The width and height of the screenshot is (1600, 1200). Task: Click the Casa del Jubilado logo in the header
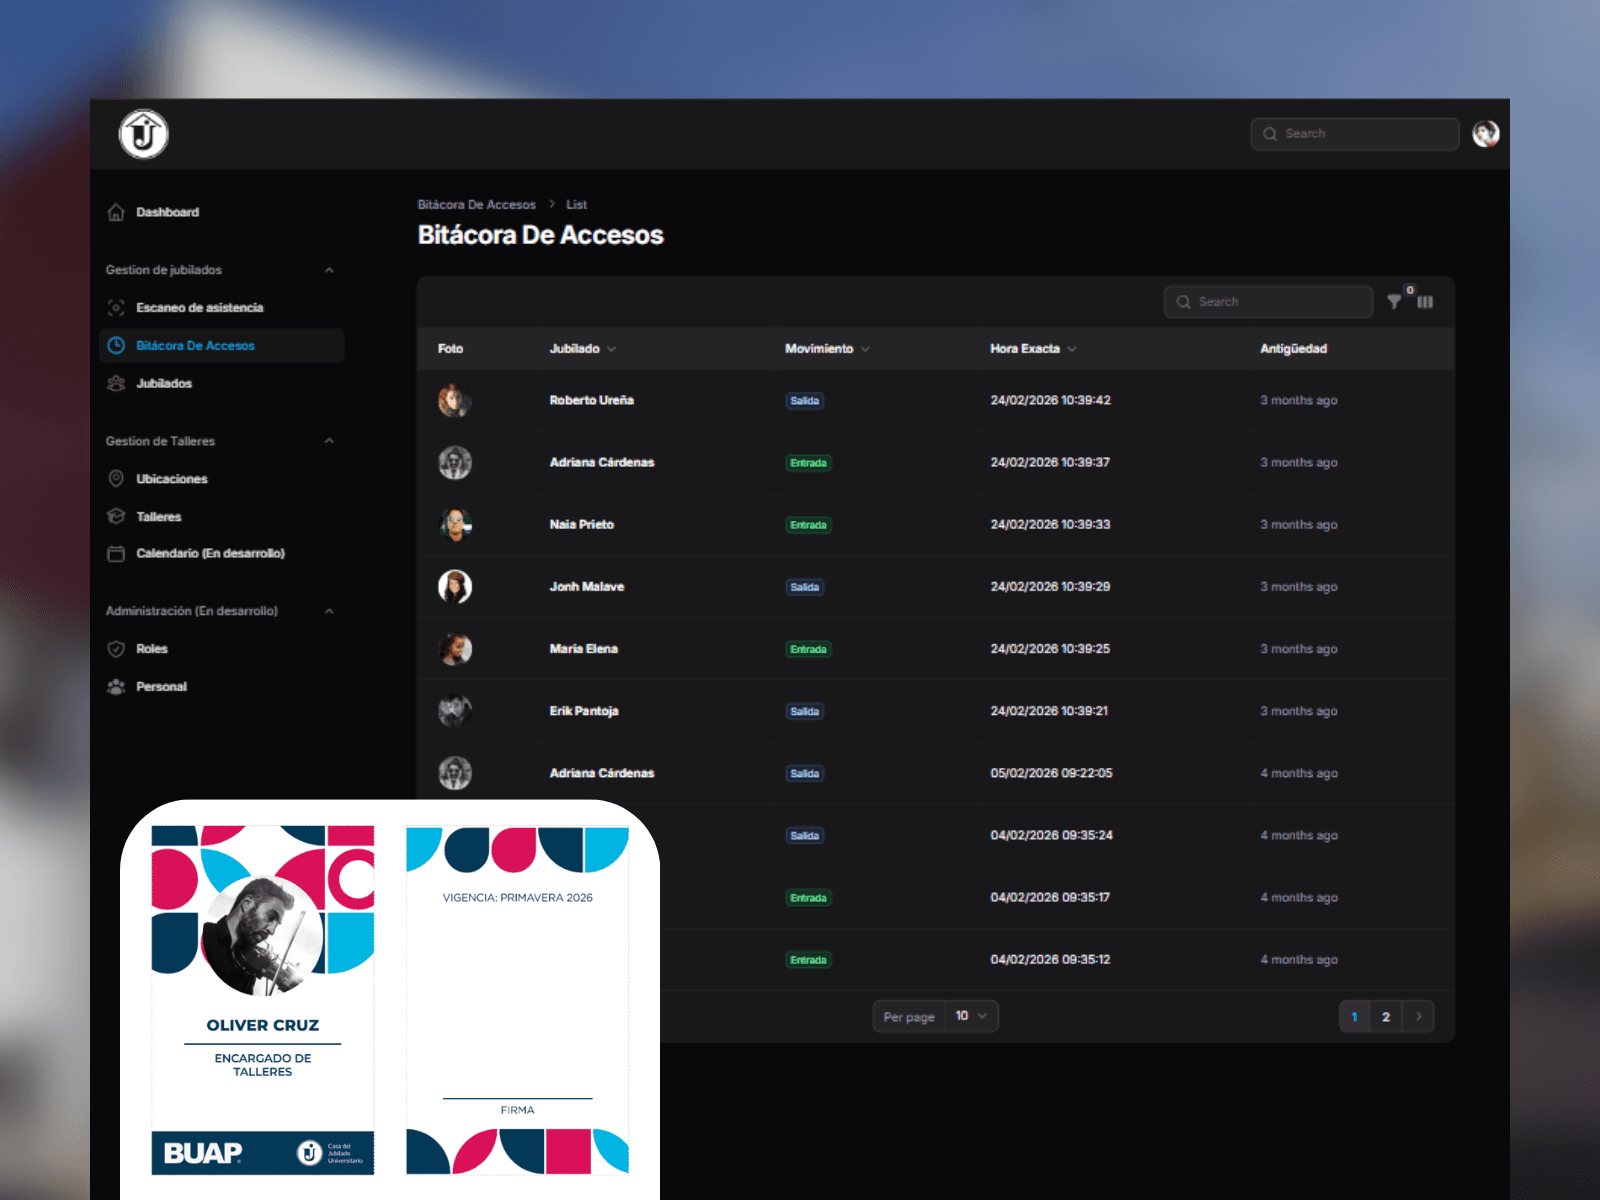144,134
